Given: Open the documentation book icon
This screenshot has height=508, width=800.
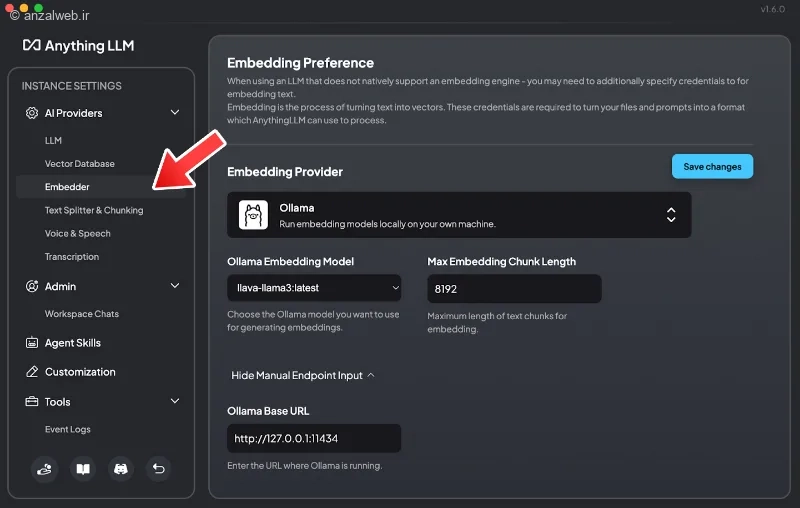Looking at the screenshot, I should 83,469.
